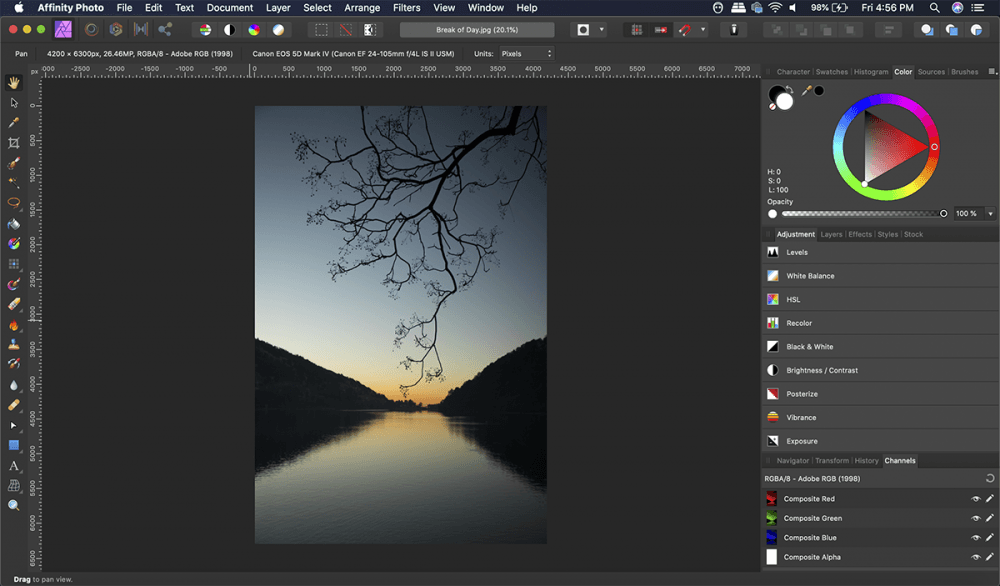Open the Filters menu
The height and width of the screenshot is (586, 1000).
[406, 8]
